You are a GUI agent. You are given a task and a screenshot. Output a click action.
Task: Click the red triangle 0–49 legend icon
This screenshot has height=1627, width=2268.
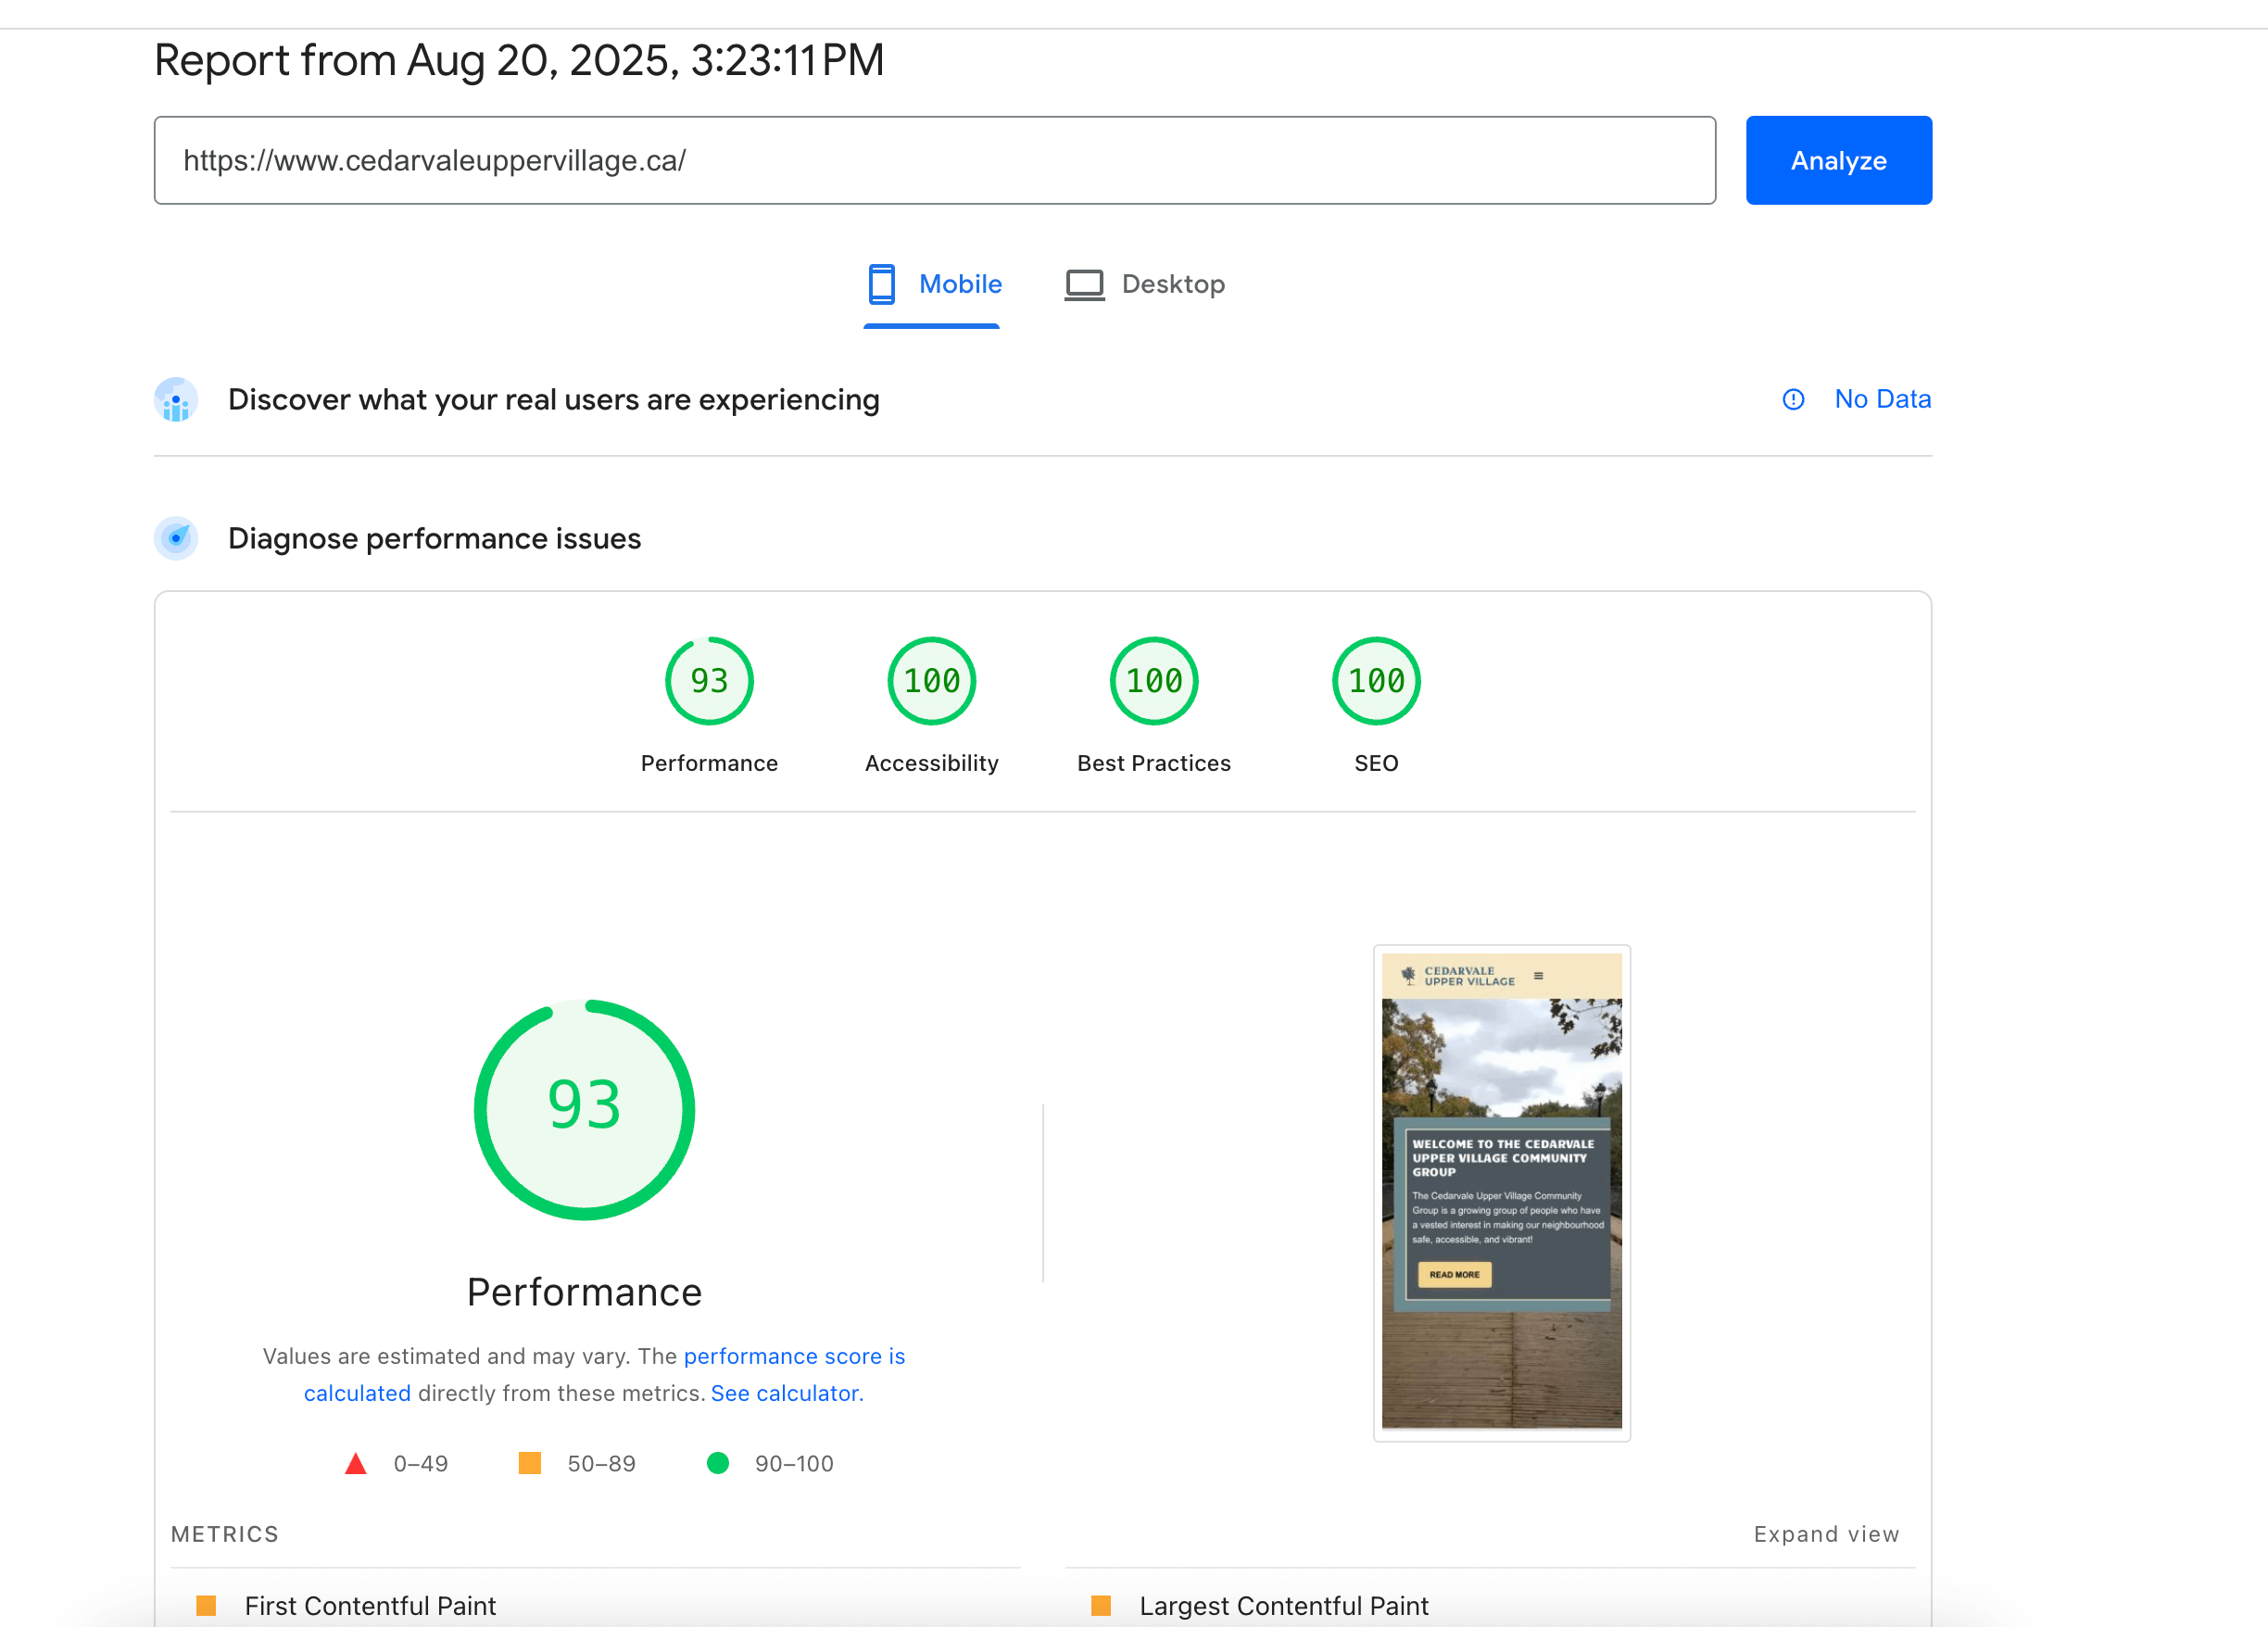pos(355,1464)
